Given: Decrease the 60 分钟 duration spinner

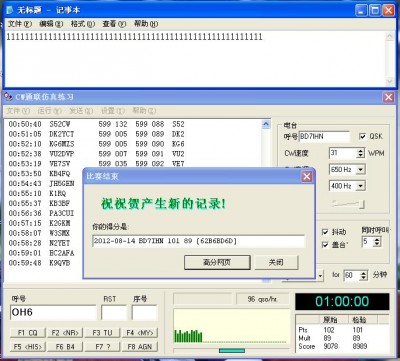Looking at the screenshot, I should coord(364,278).
